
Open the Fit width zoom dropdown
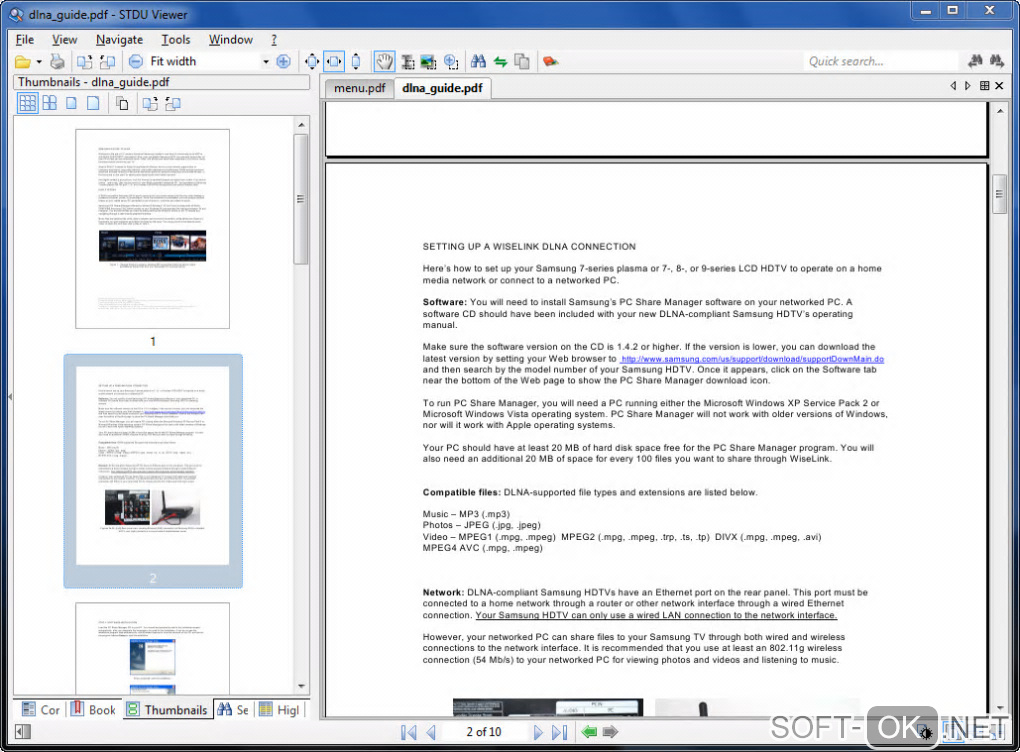point(265,62)
